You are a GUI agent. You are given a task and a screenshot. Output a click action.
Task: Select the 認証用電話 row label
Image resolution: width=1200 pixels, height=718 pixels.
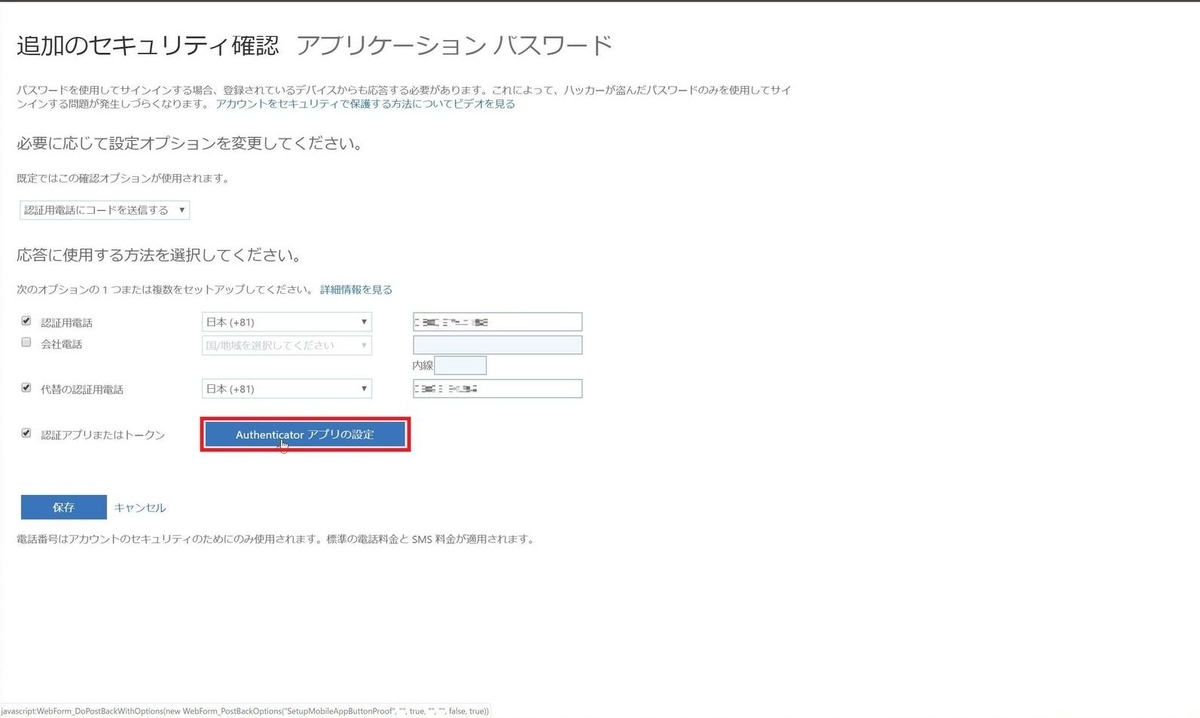pyautogui.click(x=65, y=321)
